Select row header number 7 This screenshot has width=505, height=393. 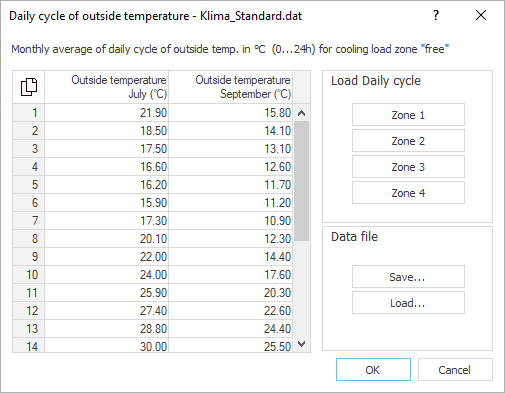(29, 221)
